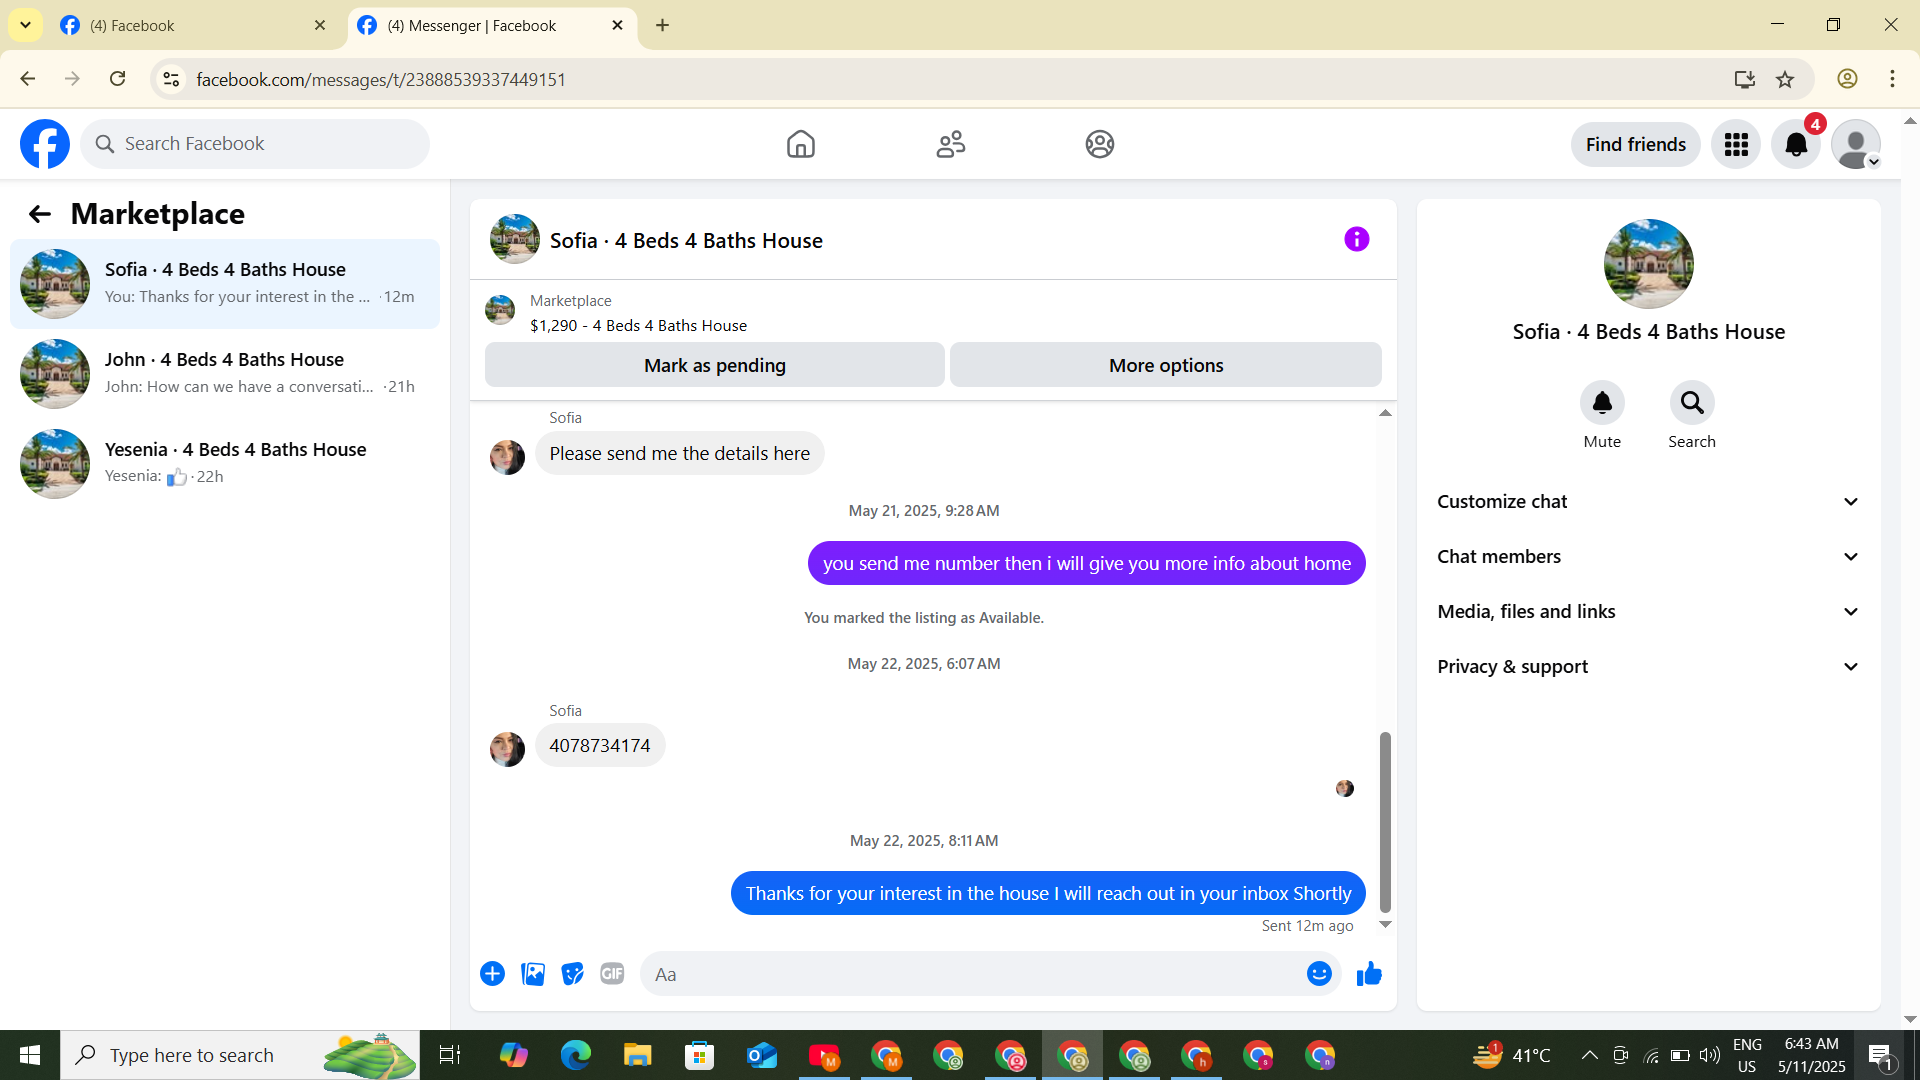Open Windows Start menu
The height and width of the screenshot is (1080, 1920).
[30, 1055]
